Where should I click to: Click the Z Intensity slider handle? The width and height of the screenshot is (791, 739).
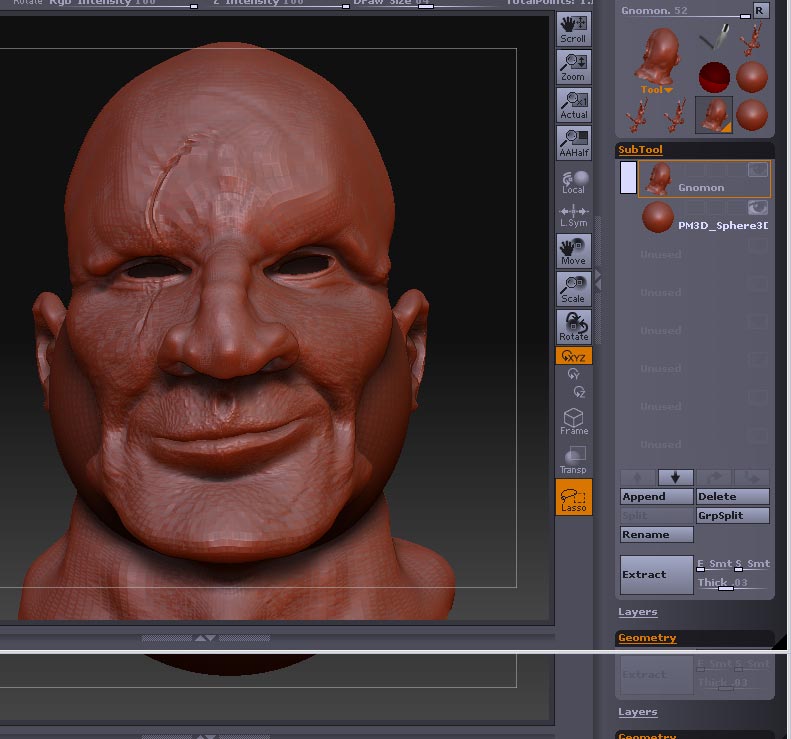(346, 6)
